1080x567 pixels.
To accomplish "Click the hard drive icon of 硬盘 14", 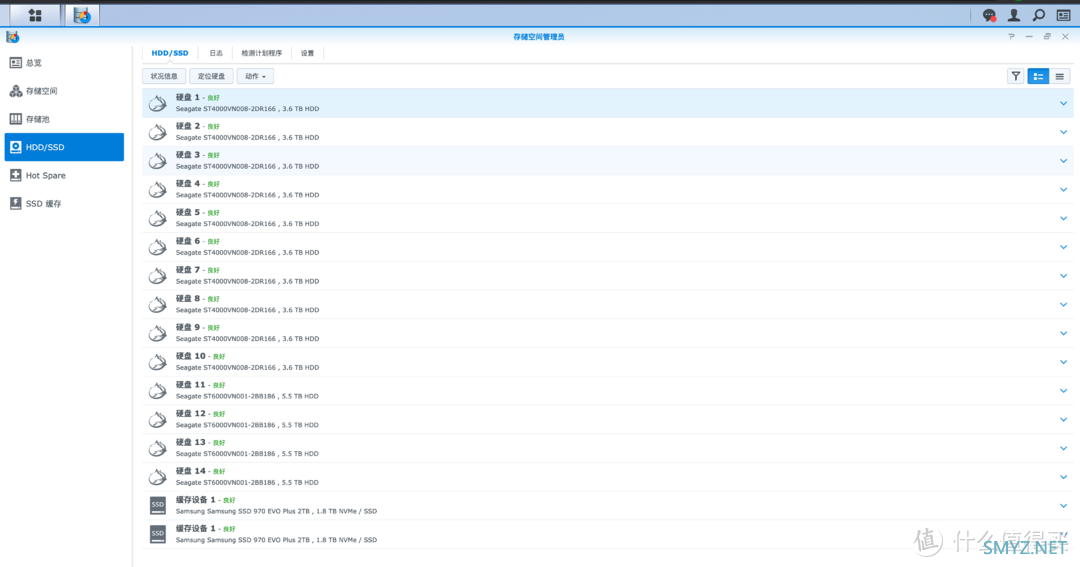I will click(x=158, y=477).
